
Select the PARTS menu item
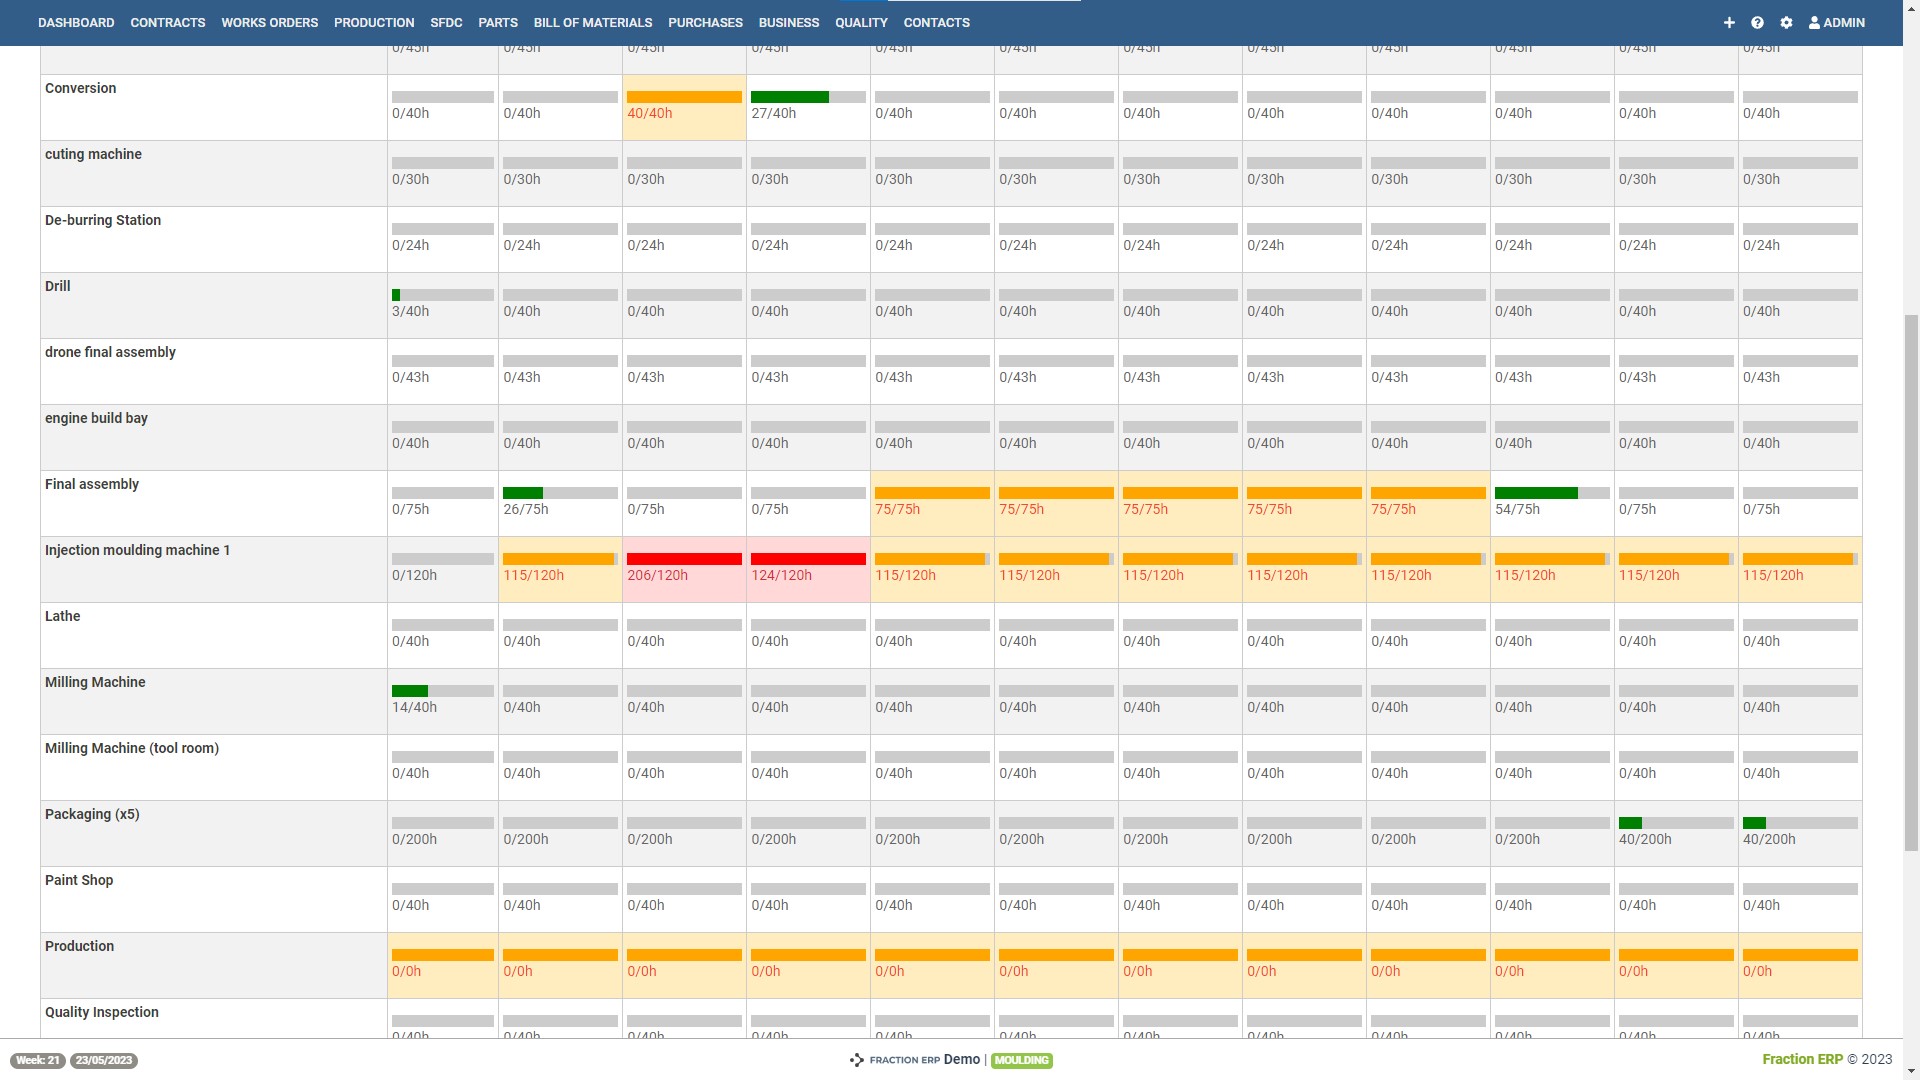click(497, 22)
